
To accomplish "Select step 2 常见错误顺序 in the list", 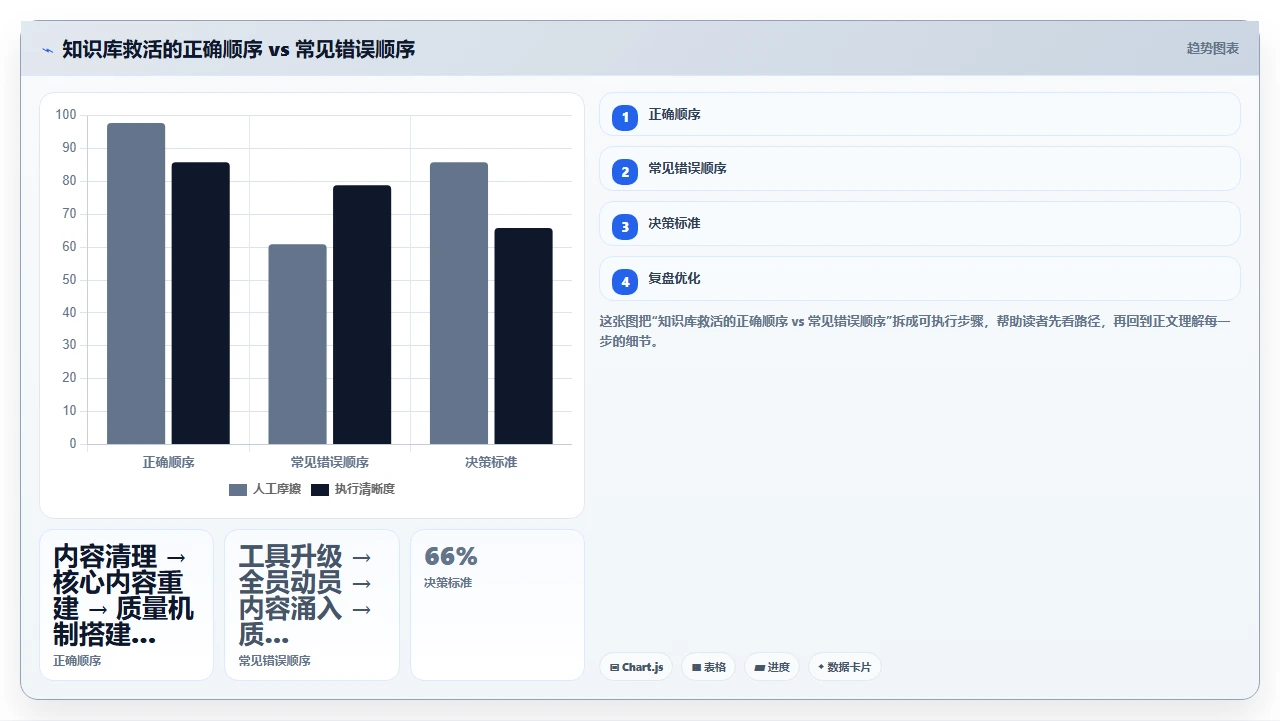I will click(920, 169).
